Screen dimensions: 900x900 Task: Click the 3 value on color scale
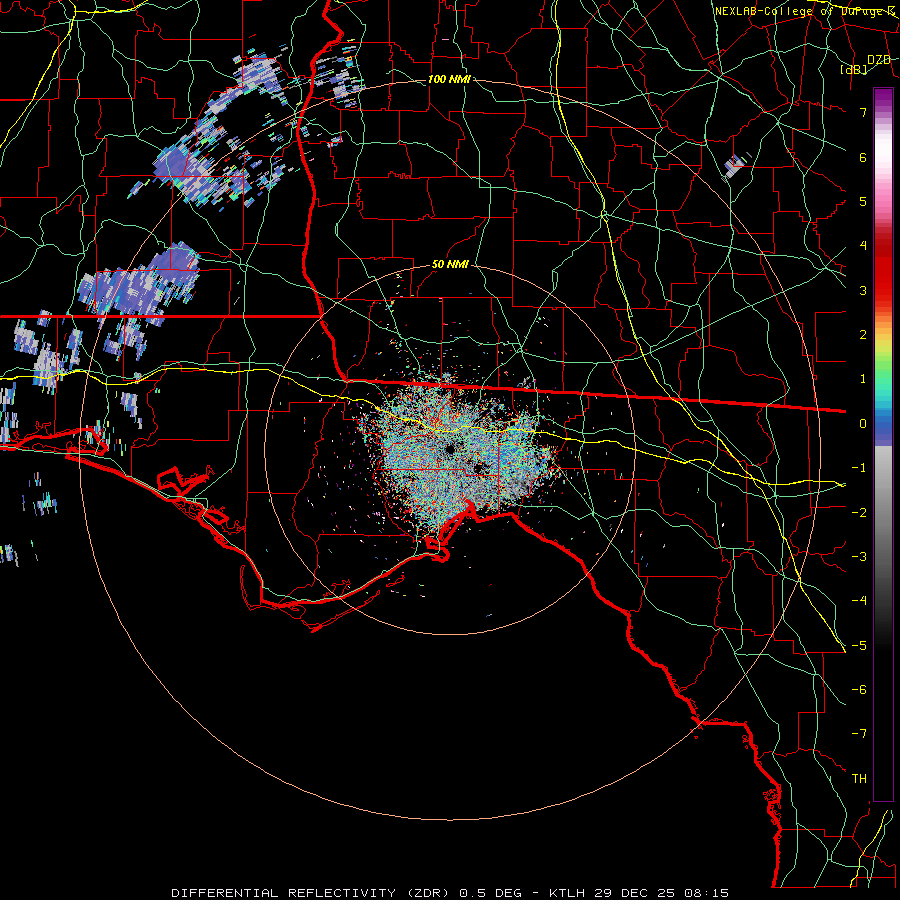863,290
